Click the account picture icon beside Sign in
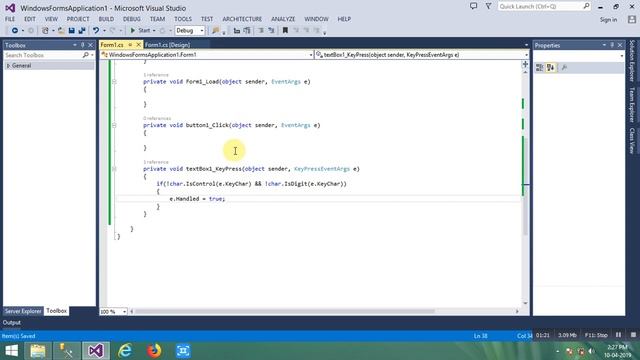Viewport: 640px width, 360px height. click(x=632, y=19)
